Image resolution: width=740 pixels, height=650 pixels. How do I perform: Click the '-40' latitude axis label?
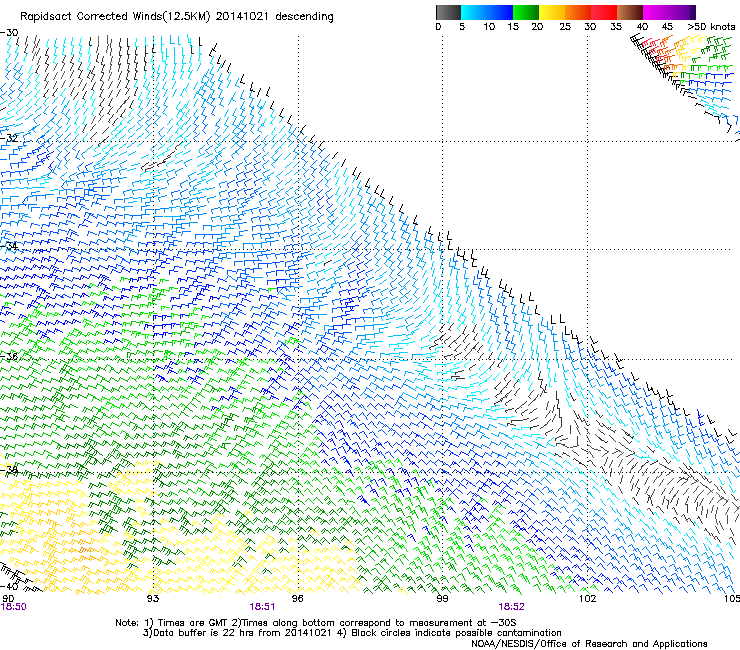(9, 586)
